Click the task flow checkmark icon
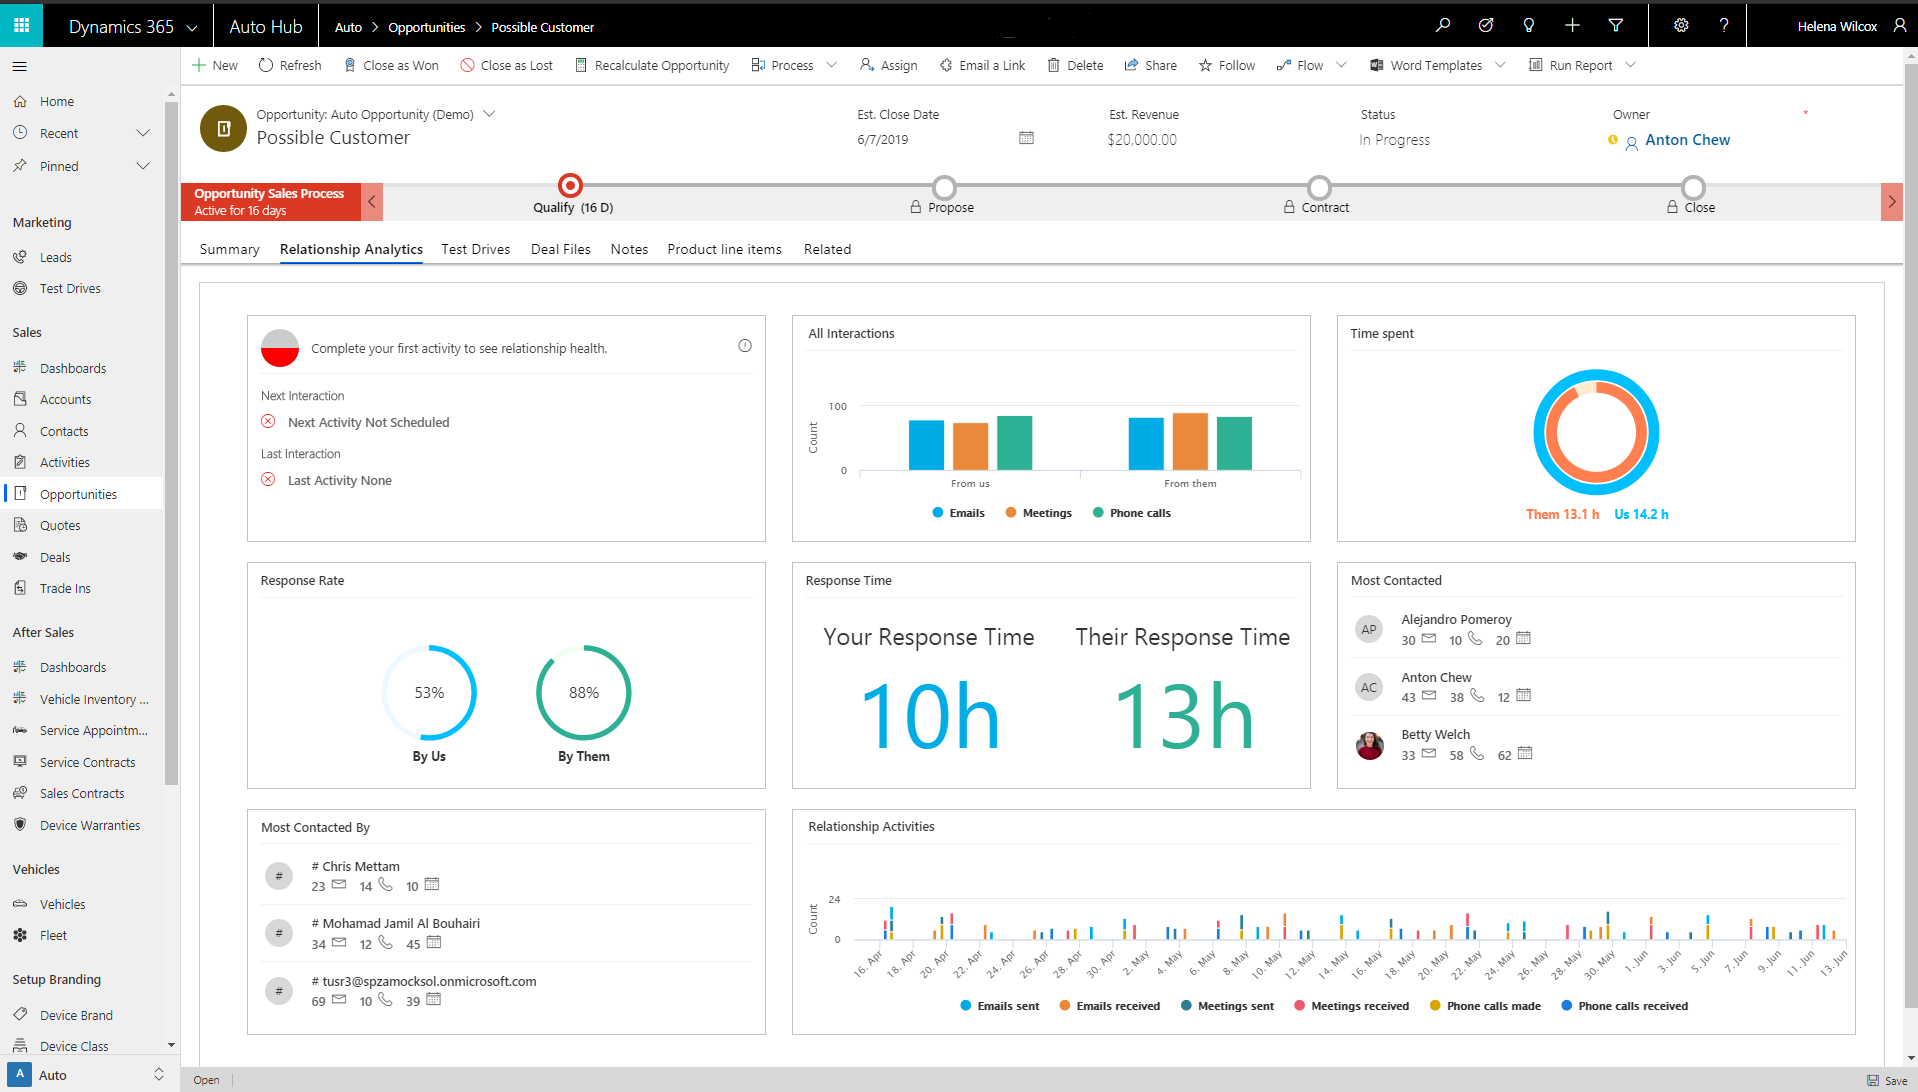The height and width of the screenshot is (1092, 1918). click(1485, 26)
